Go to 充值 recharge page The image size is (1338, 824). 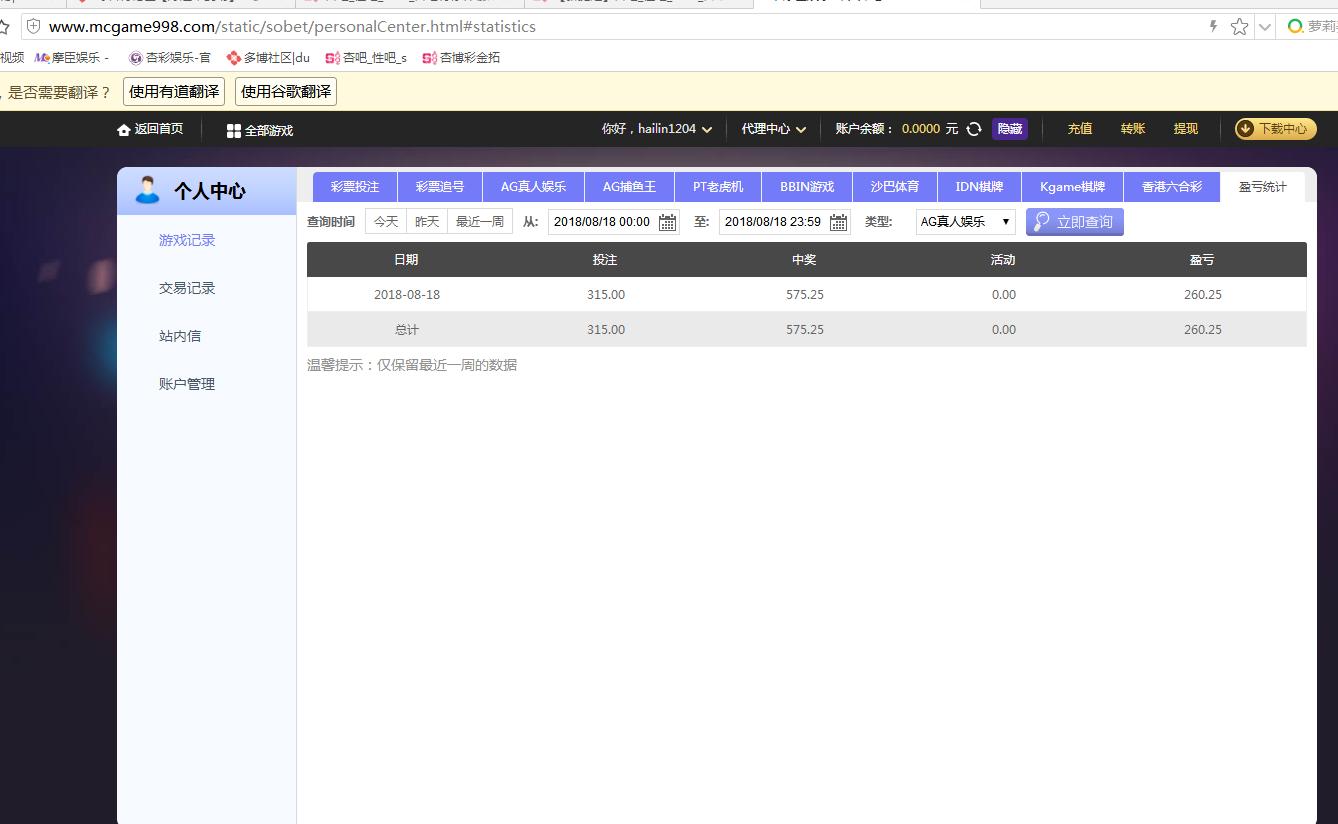1080,128
